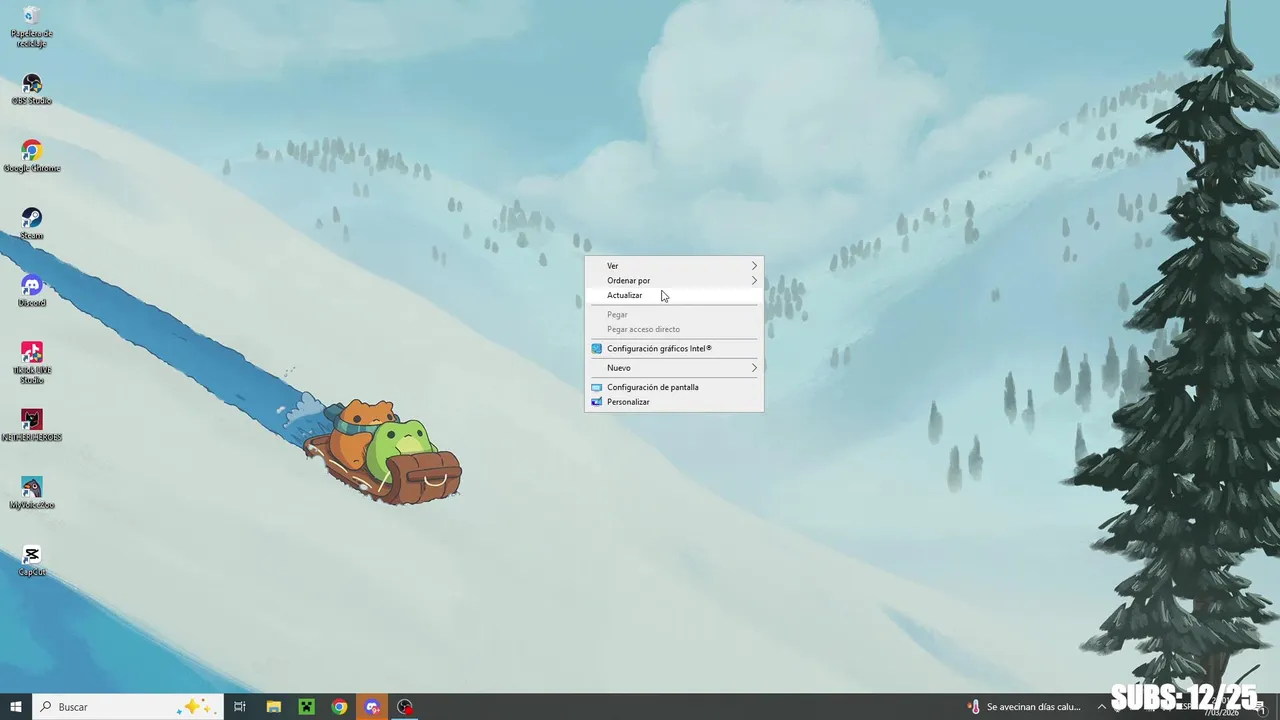Expand the Ver submenu

(x=674, y=266)
